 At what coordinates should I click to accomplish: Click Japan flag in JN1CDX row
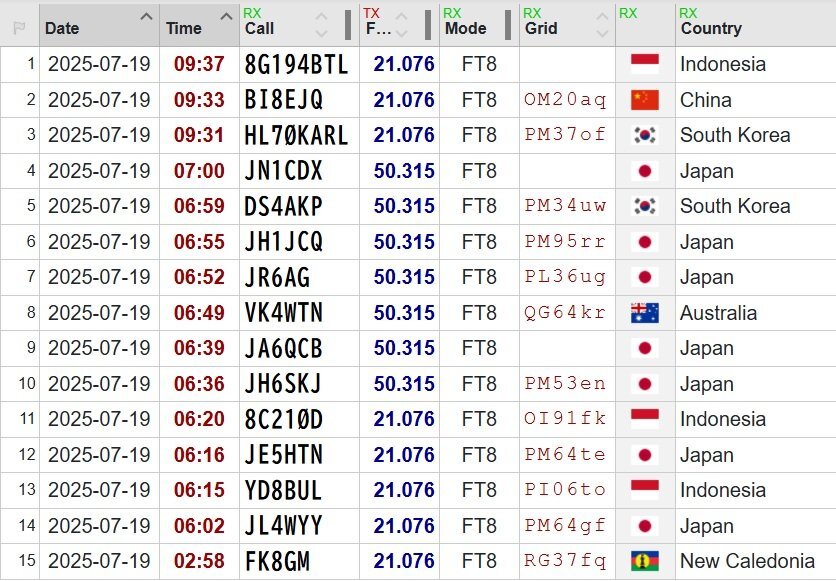point(645,171)
